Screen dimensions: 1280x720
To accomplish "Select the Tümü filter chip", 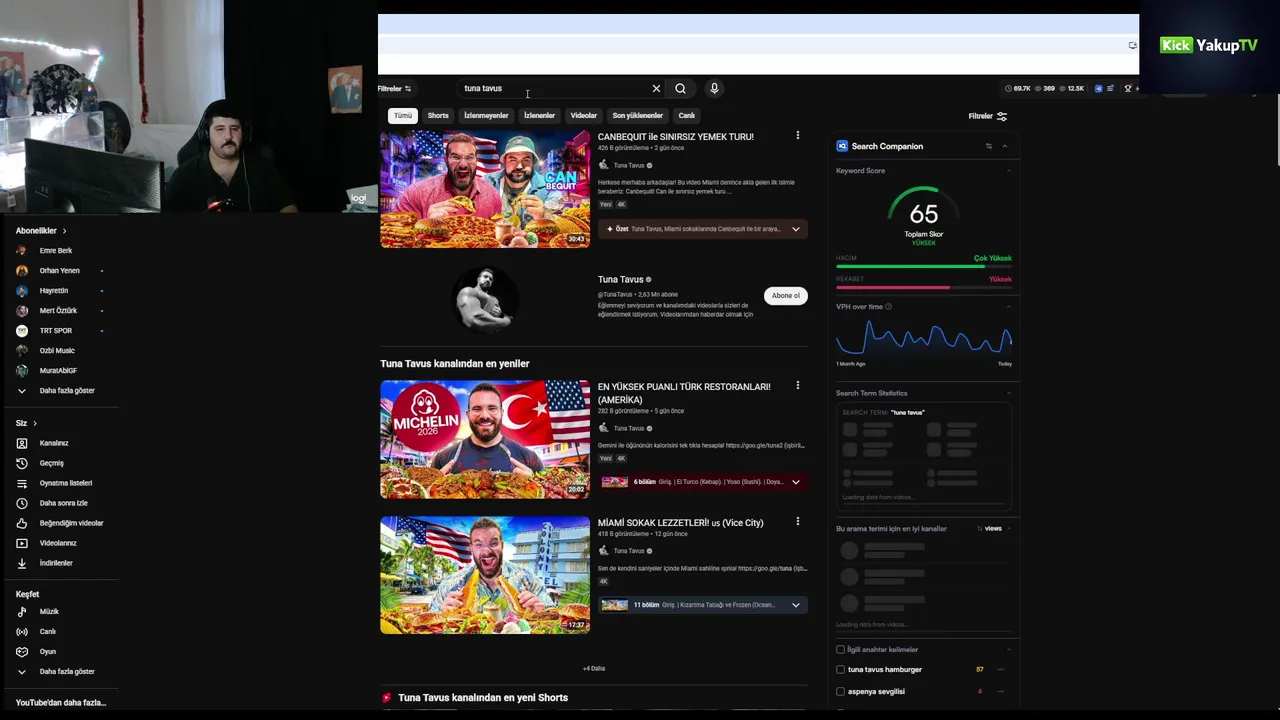I will pos(402,116).
